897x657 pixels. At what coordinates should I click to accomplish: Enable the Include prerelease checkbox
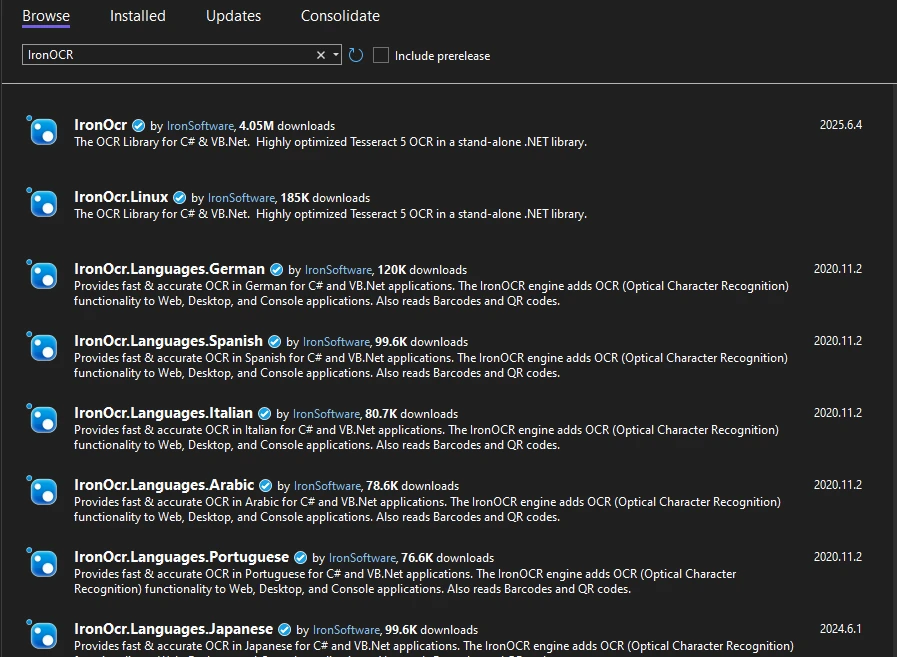point(381,55)
